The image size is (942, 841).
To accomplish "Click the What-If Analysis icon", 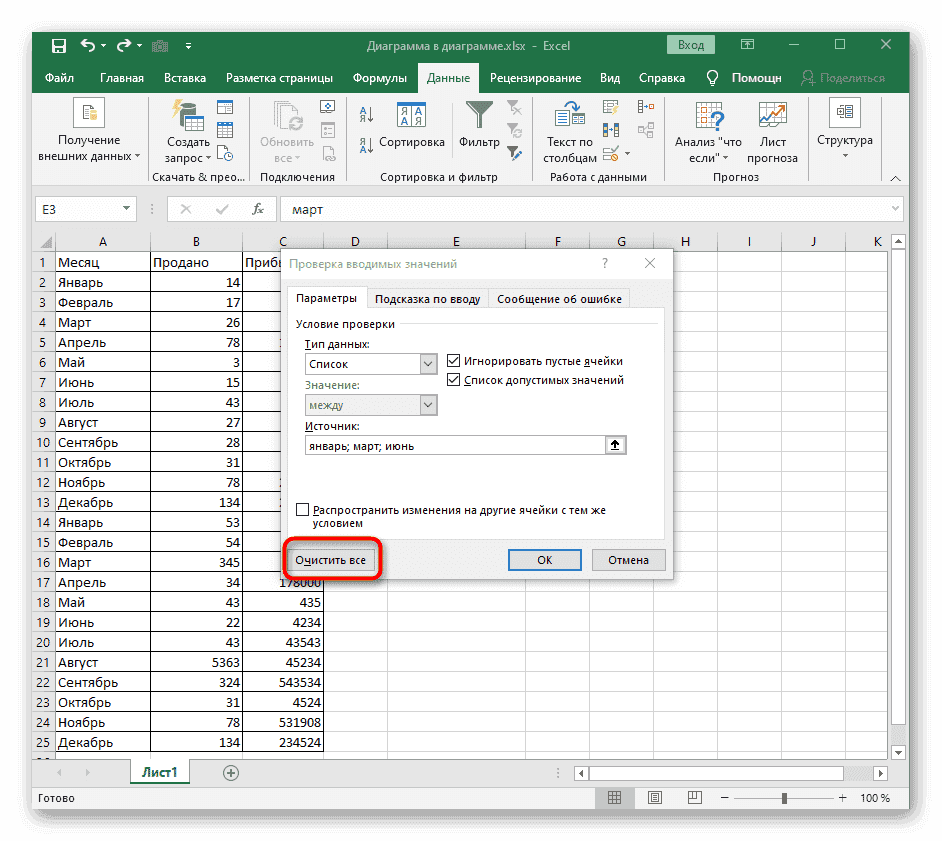I will 708,116.
